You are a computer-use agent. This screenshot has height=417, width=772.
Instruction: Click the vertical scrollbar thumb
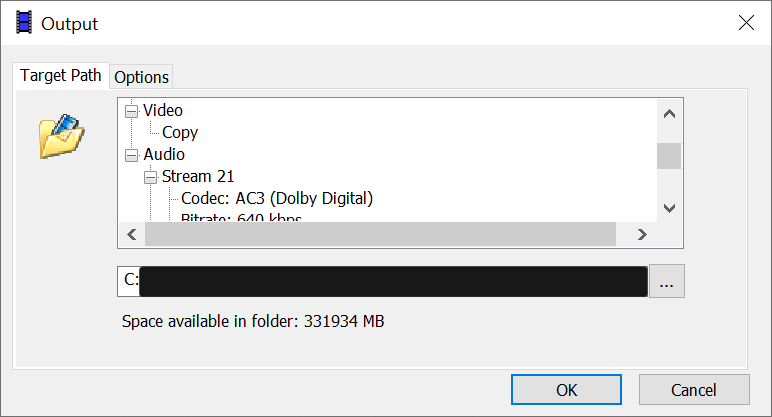[x=669, y=156]
